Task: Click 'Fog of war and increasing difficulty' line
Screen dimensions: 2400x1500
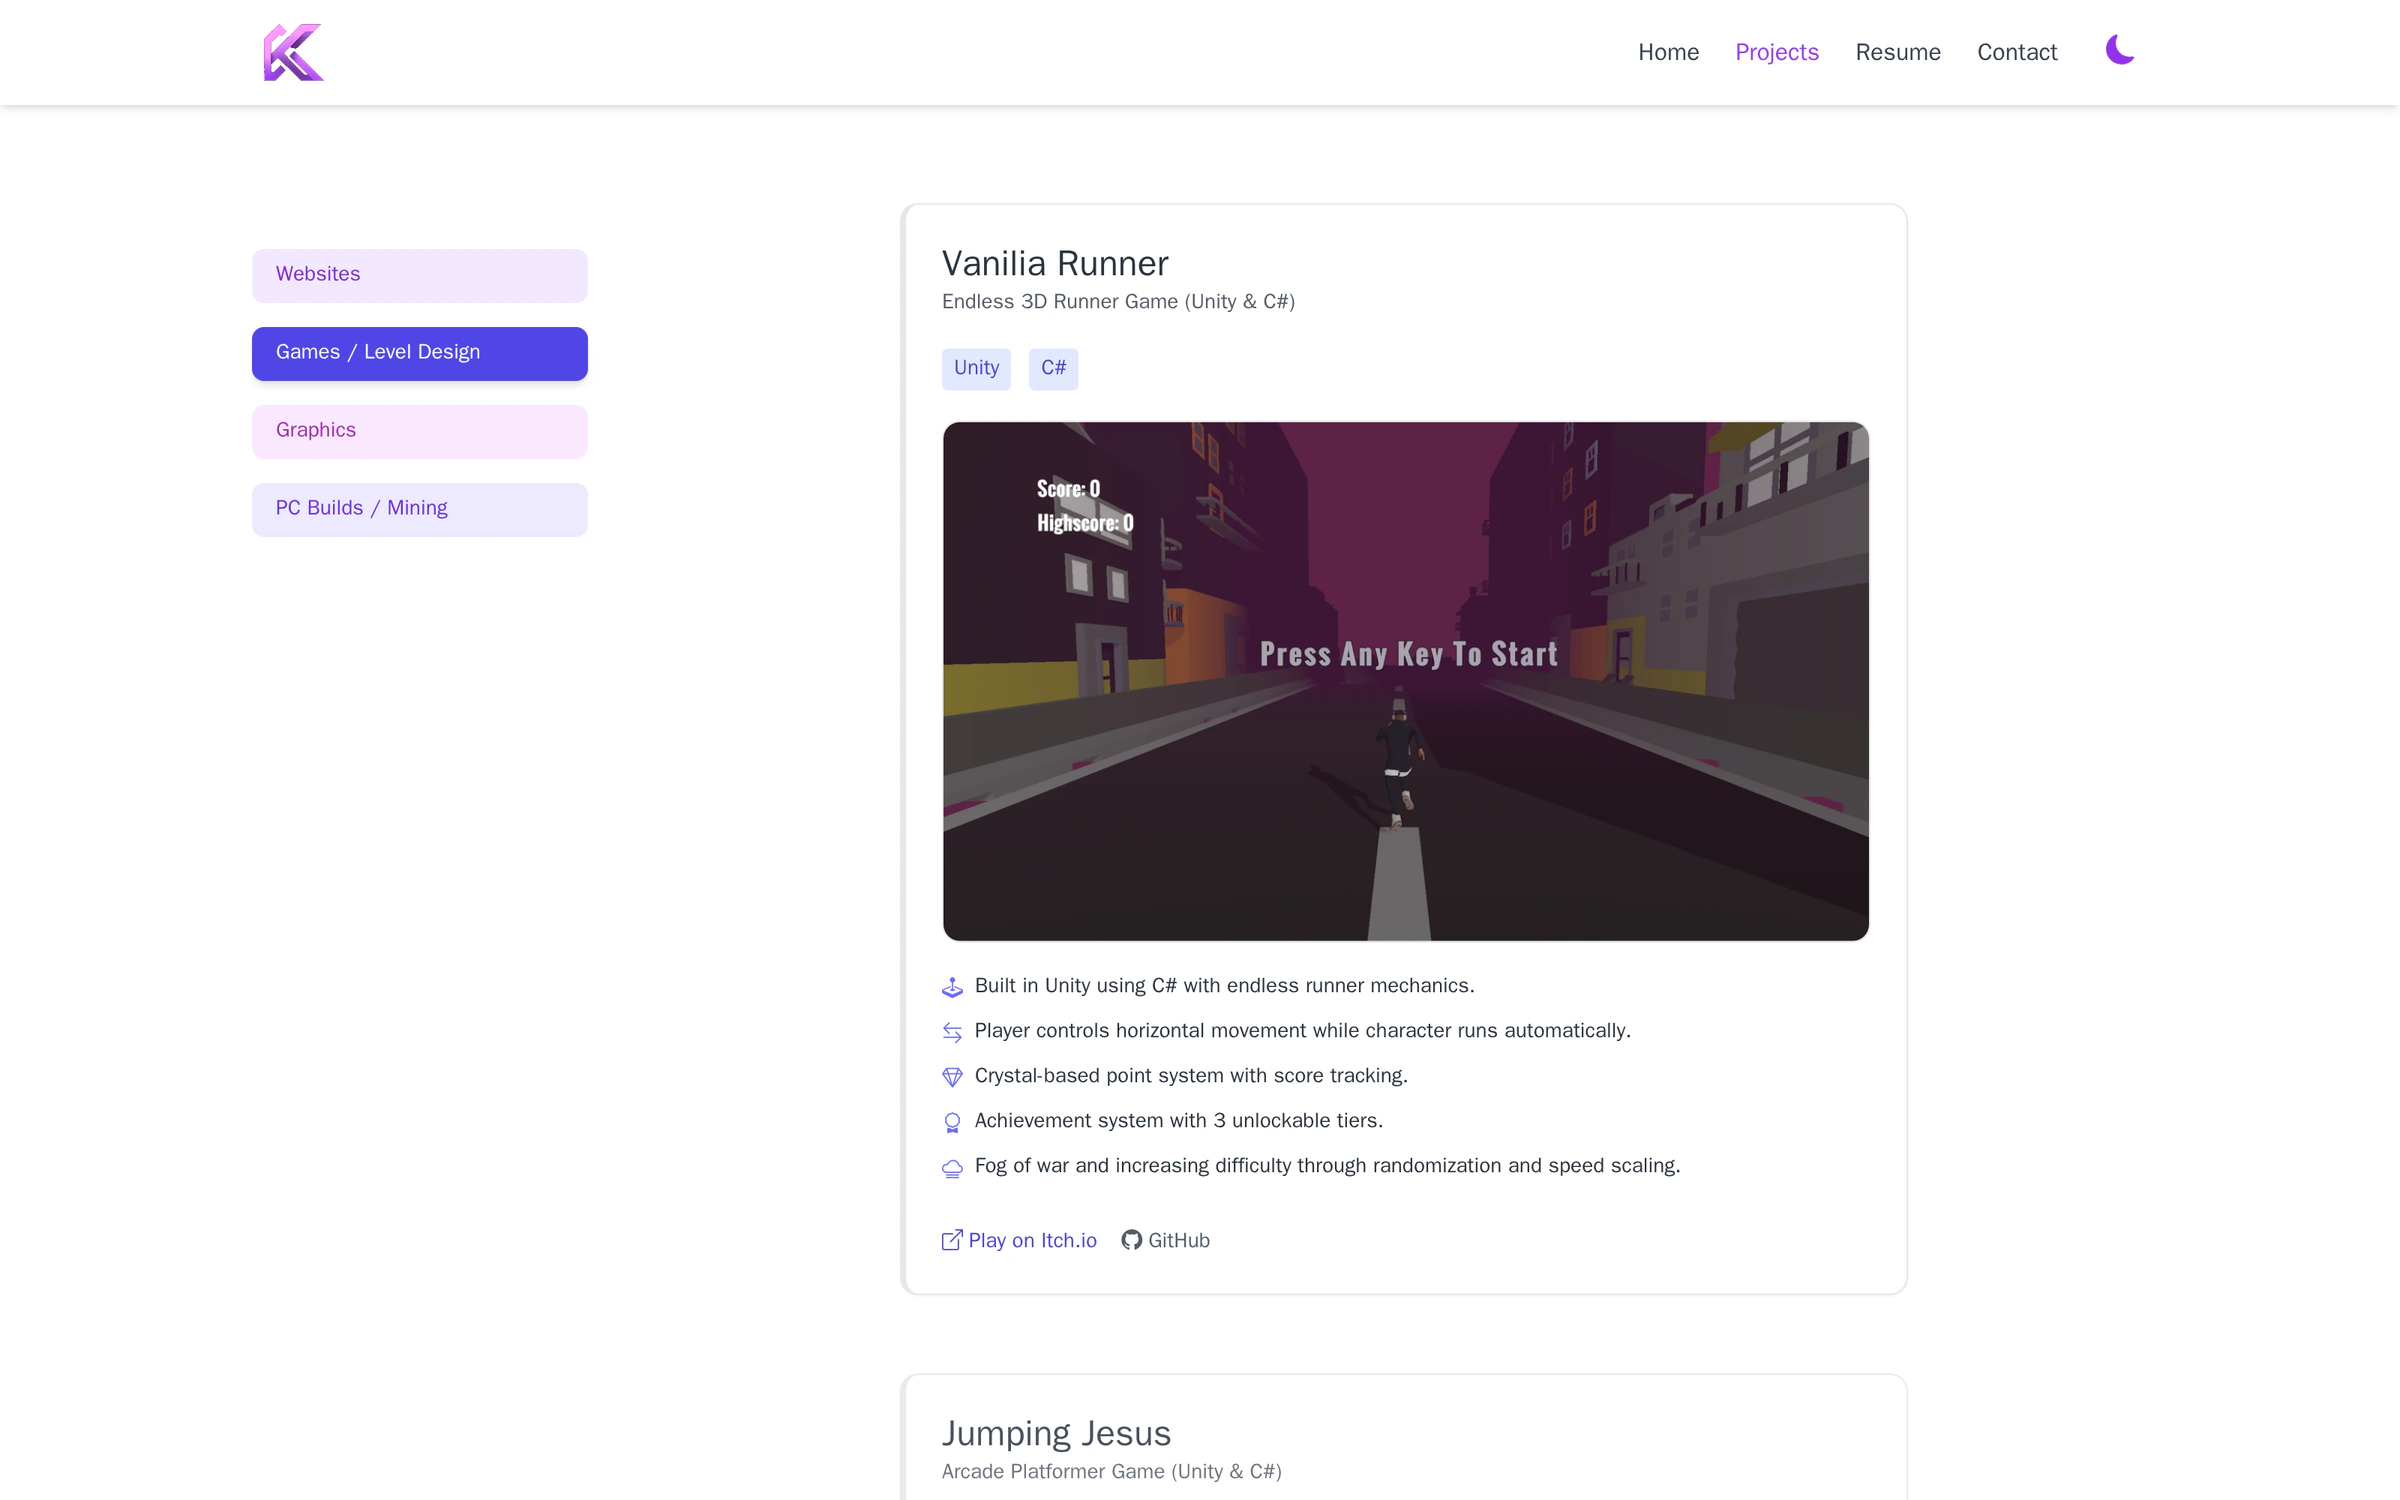Action: pos(1327,1166)
